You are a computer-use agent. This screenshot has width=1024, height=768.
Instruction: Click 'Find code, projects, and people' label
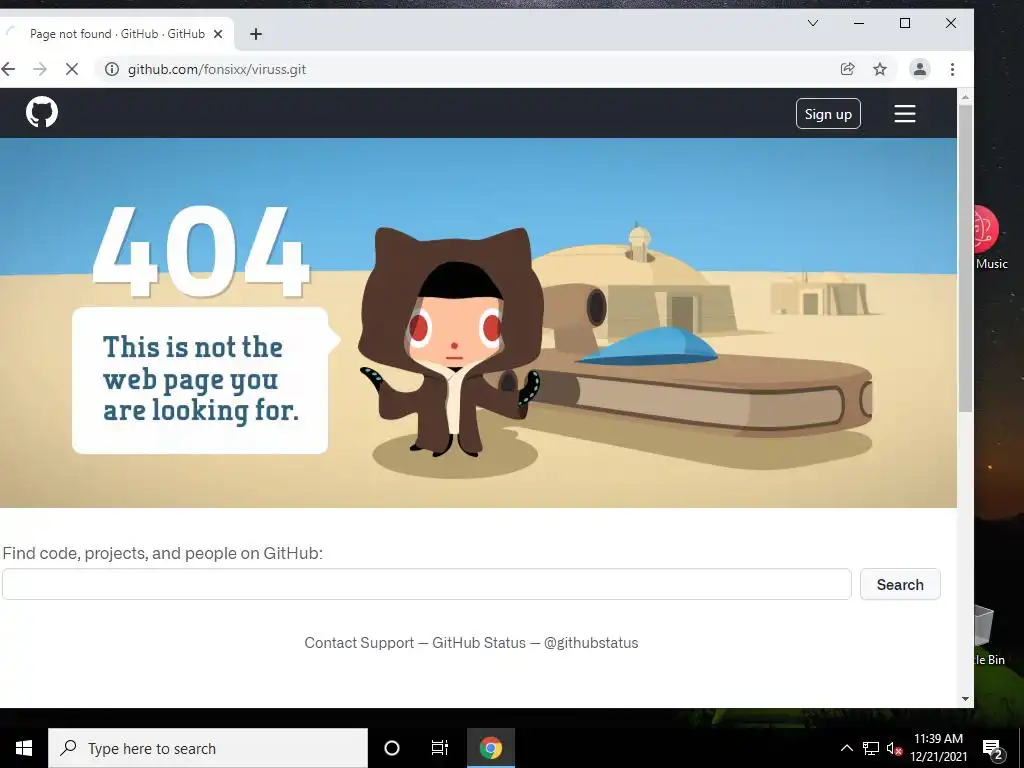click(163, 553)
